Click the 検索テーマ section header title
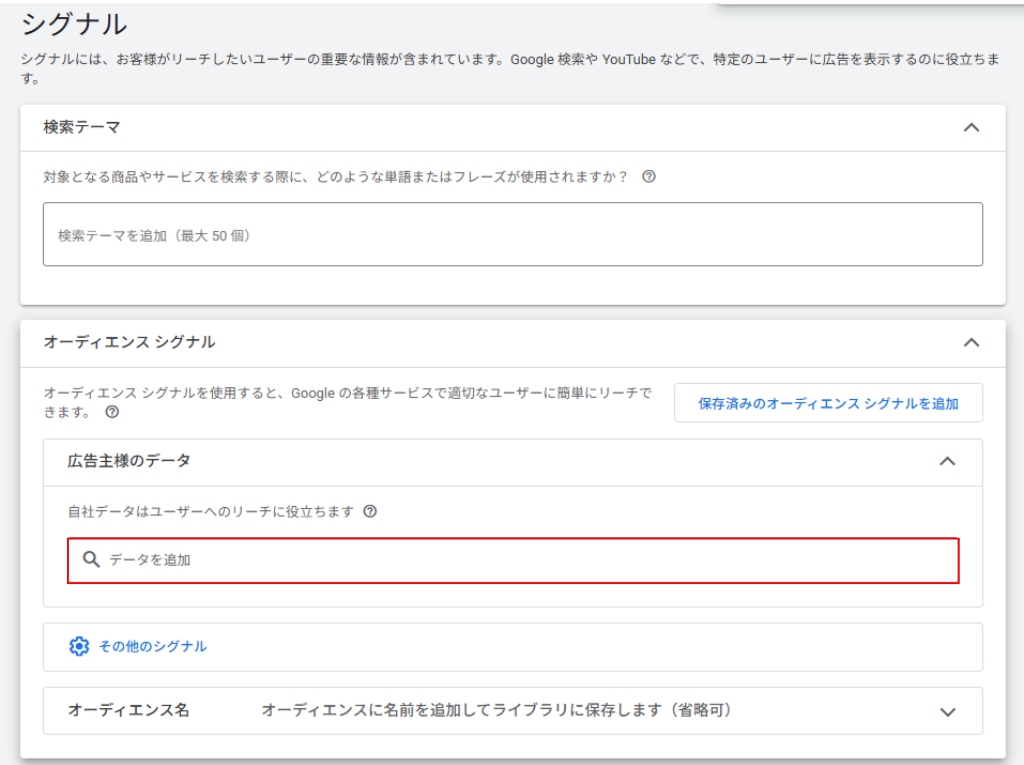Image resolution: width=1024 pixels, height=765 pixels. 82,127
